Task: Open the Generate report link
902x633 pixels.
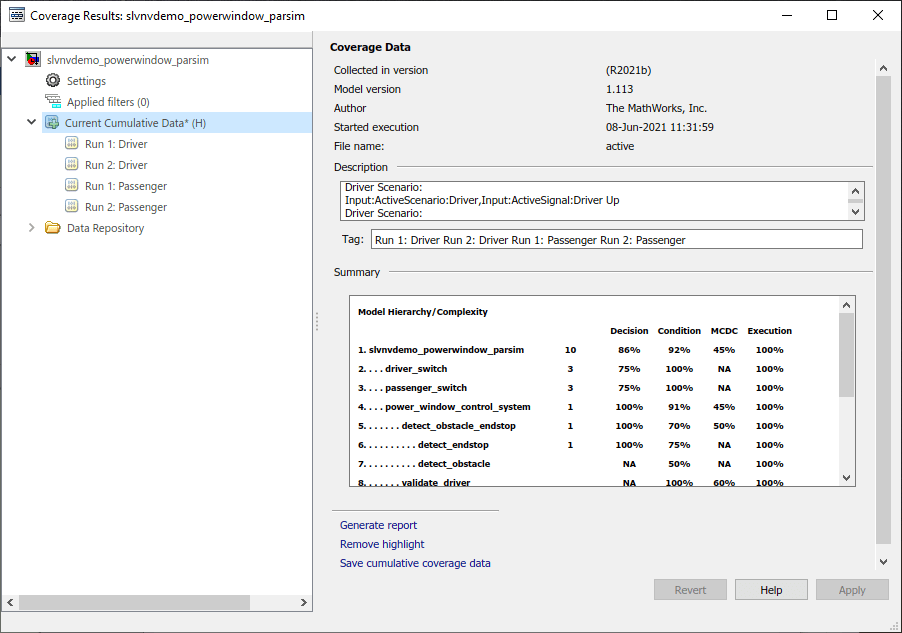Action: click(x=378, y=525)
